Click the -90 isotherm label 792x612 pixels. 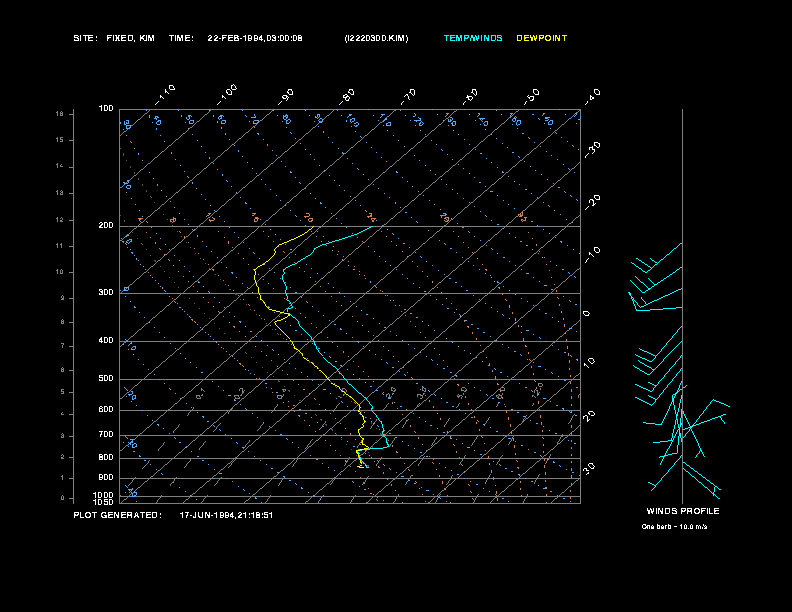(286, 97)
